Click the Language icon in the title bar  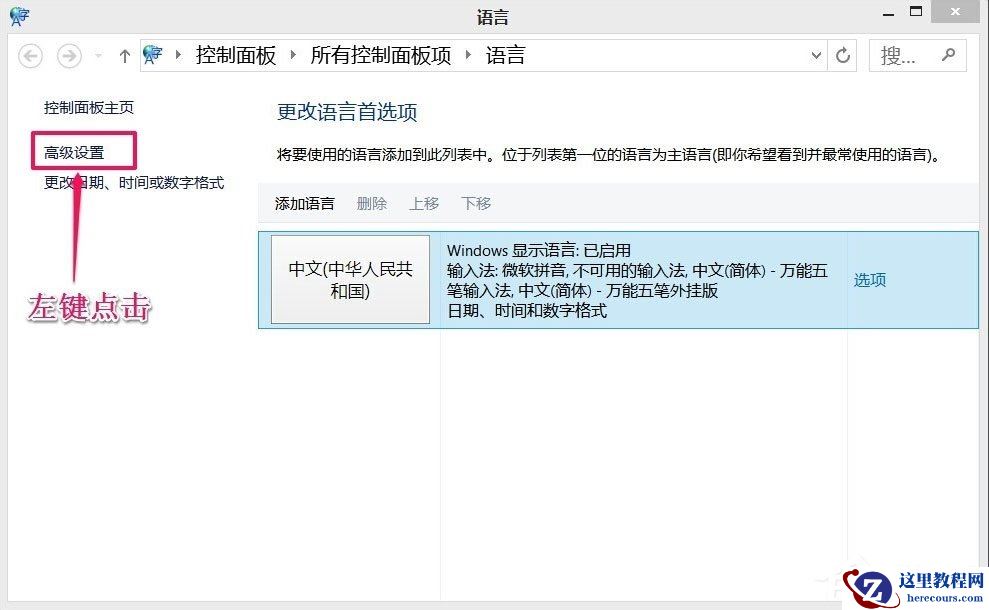tap(18, 16)
